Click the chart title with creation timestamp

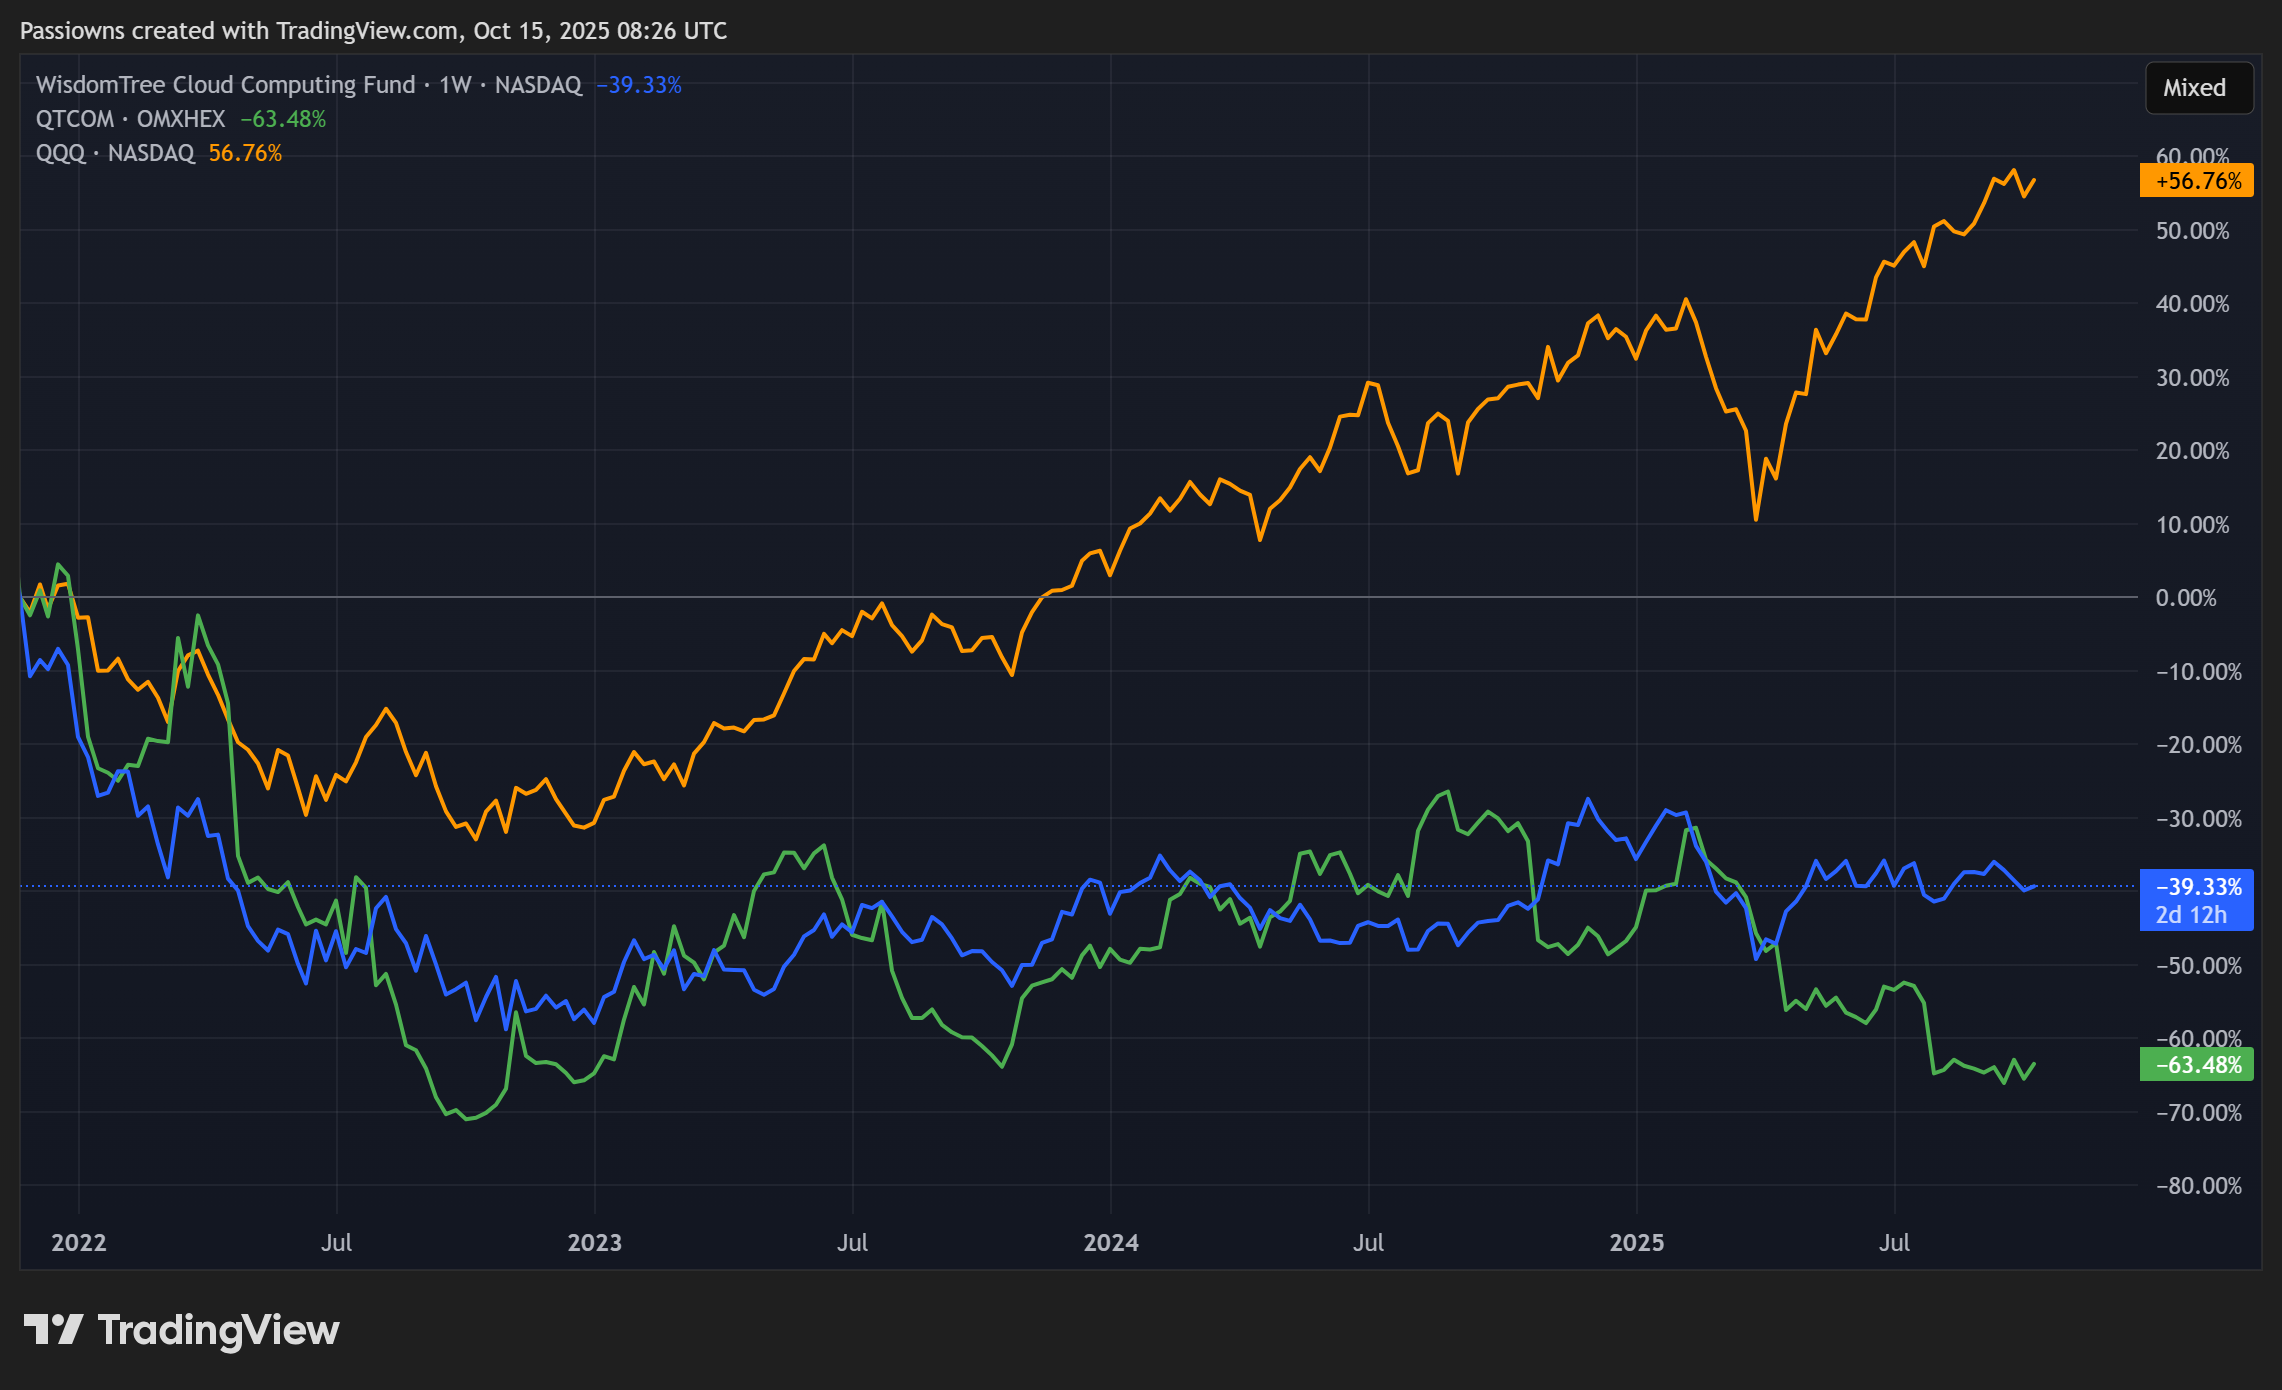click(x=374, y=31)
